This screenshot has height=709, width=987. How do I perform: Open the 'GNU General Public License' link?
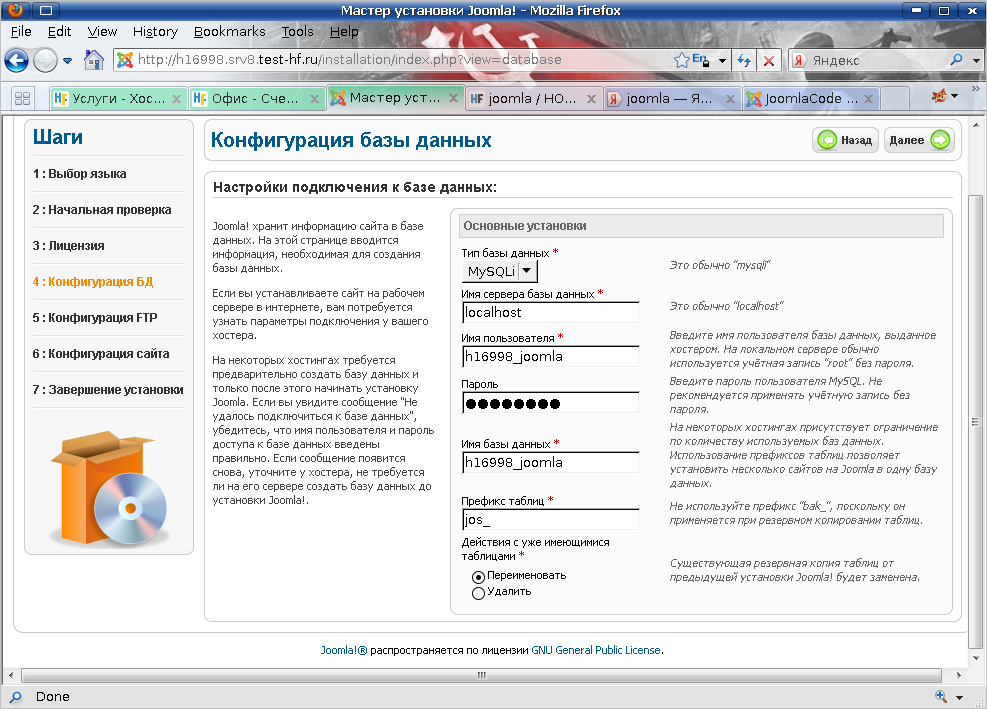point(596,650)
